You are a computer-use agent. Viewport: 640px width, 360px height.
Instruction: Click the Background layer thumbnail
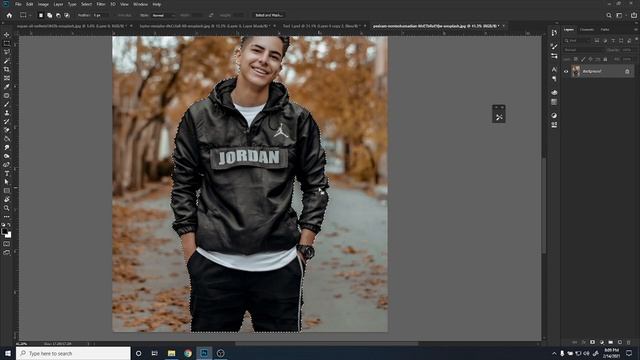[576, 71]
